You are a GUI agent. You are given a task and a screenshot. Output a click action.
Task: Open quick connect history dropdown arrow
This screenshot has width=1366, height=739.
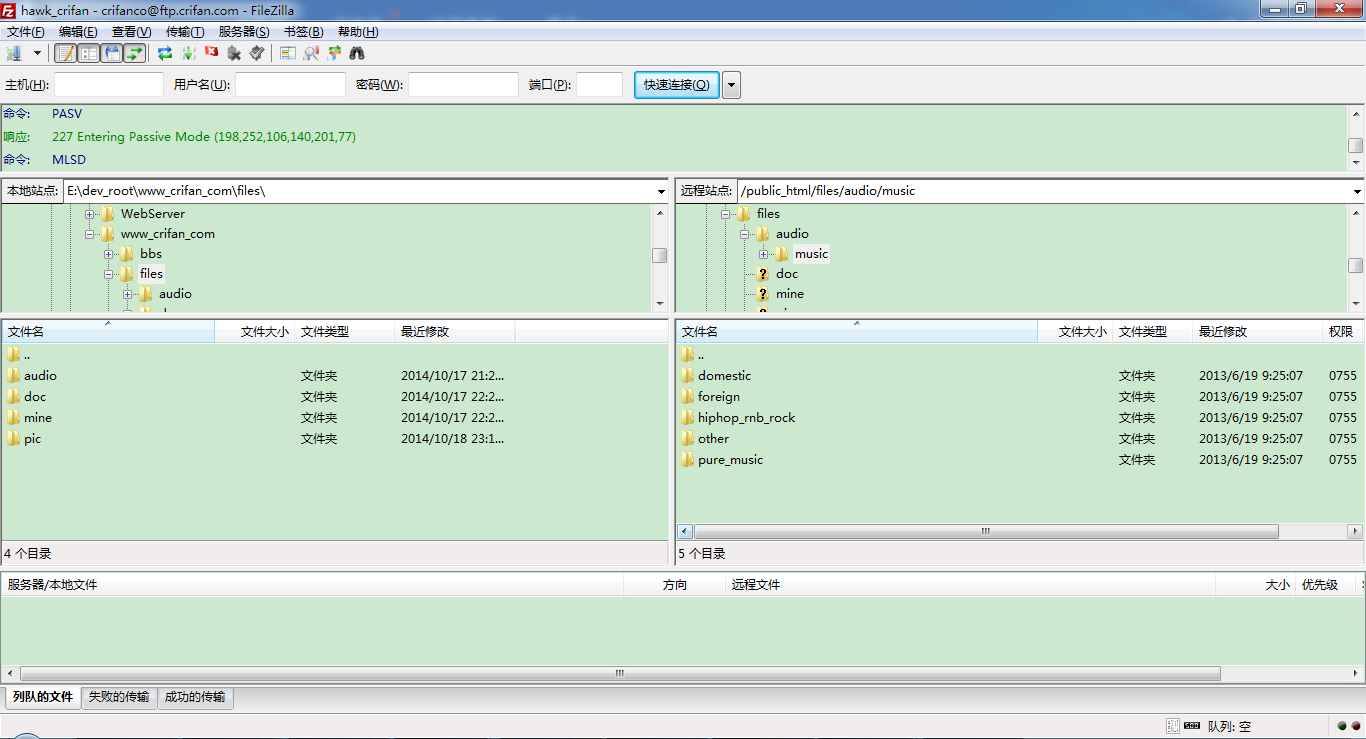732,85
